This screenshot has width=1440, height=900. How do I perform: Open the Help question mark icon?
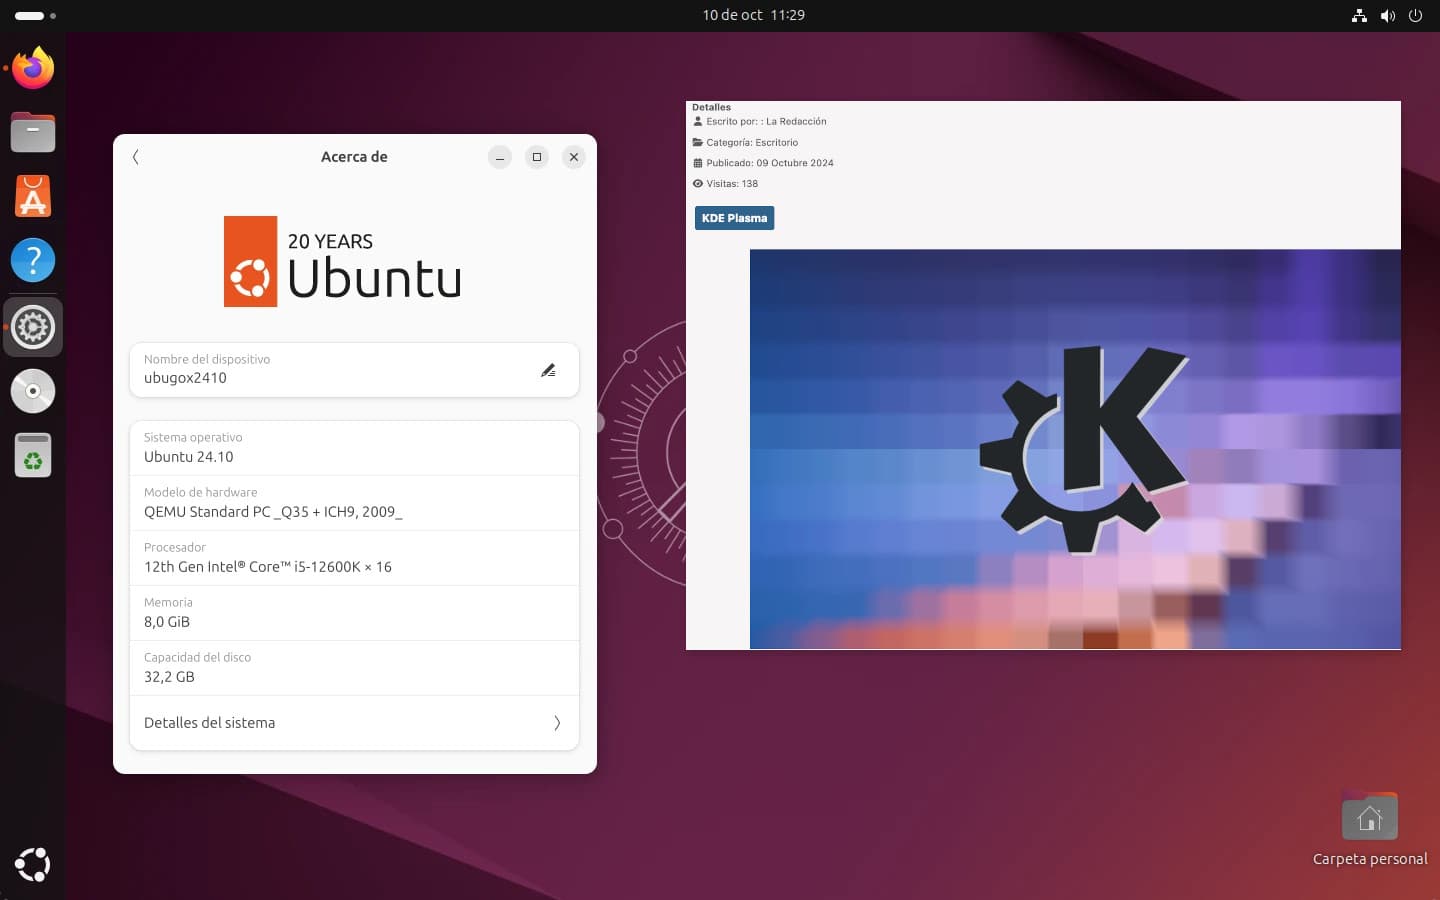(33, 260)
